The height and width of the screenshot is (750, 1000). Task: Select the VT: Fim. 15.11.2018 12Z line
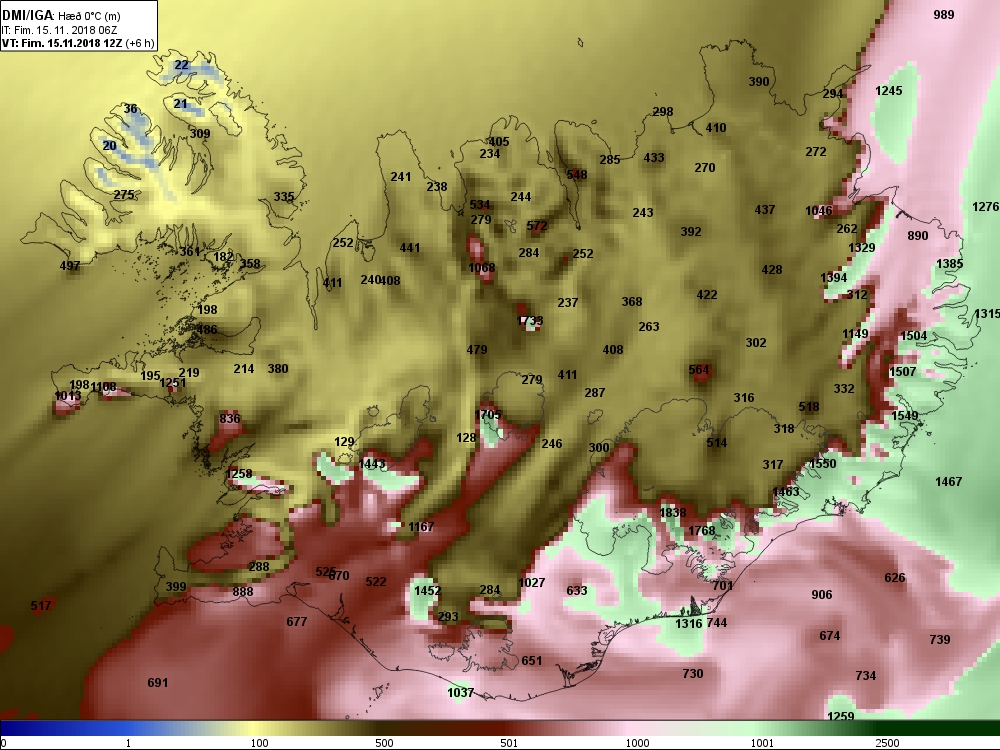[x=78, y=43]
